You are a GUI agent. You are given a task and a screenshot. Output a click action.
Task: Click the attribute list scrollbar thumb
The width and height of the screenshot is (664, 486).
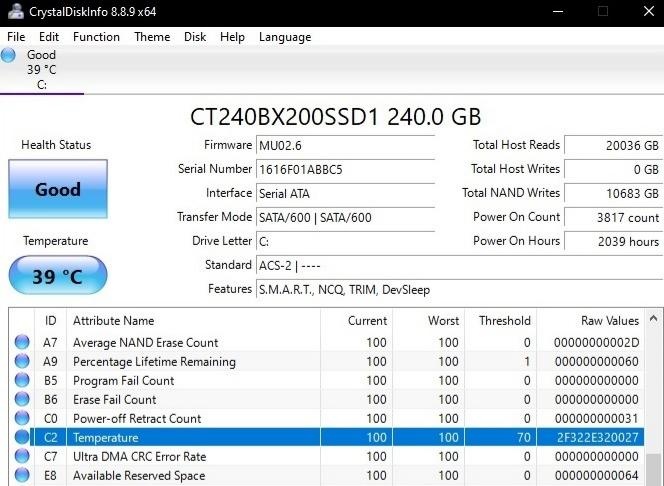pos(653,469)
